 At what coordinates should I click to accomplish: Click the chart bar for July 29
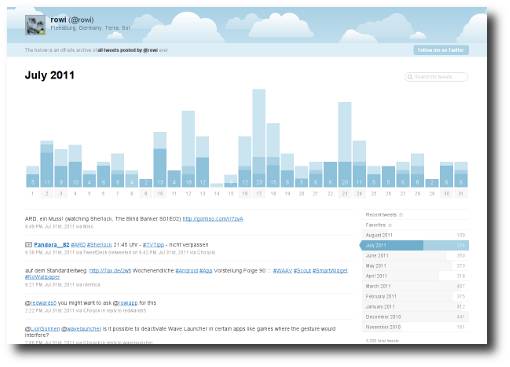[432, 183]
